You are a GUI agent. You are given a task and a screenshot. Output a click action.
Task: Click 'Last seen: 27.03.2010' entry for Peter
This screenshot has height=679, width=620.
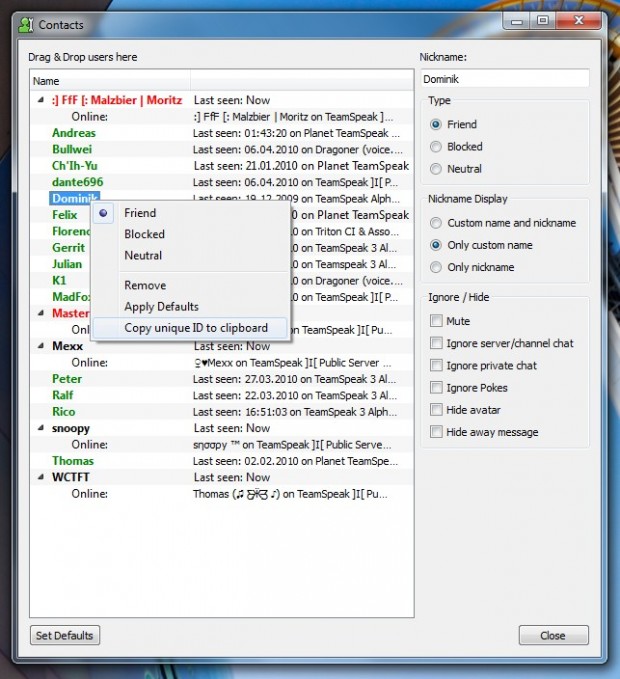pos(294,379)
